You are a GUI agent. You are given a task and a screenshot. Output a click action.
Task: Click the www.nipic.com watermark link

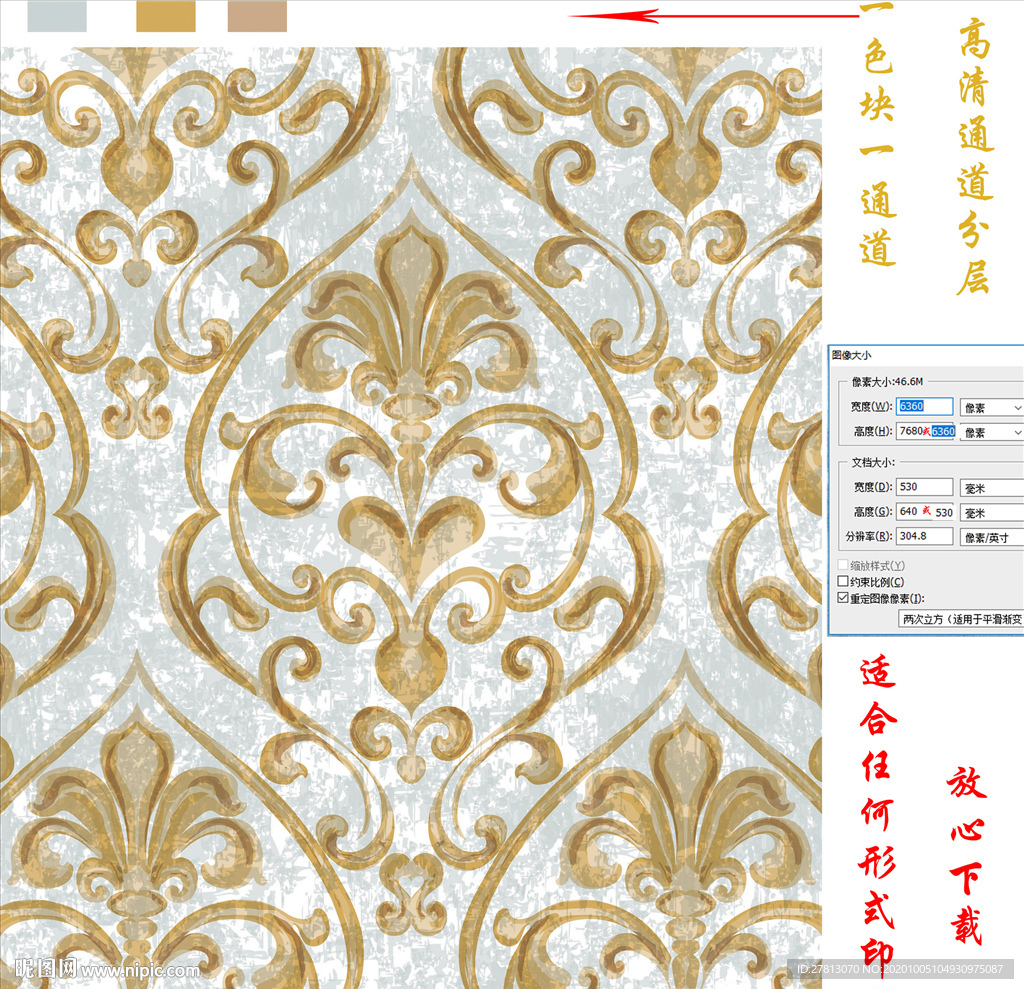coord(140,970)
